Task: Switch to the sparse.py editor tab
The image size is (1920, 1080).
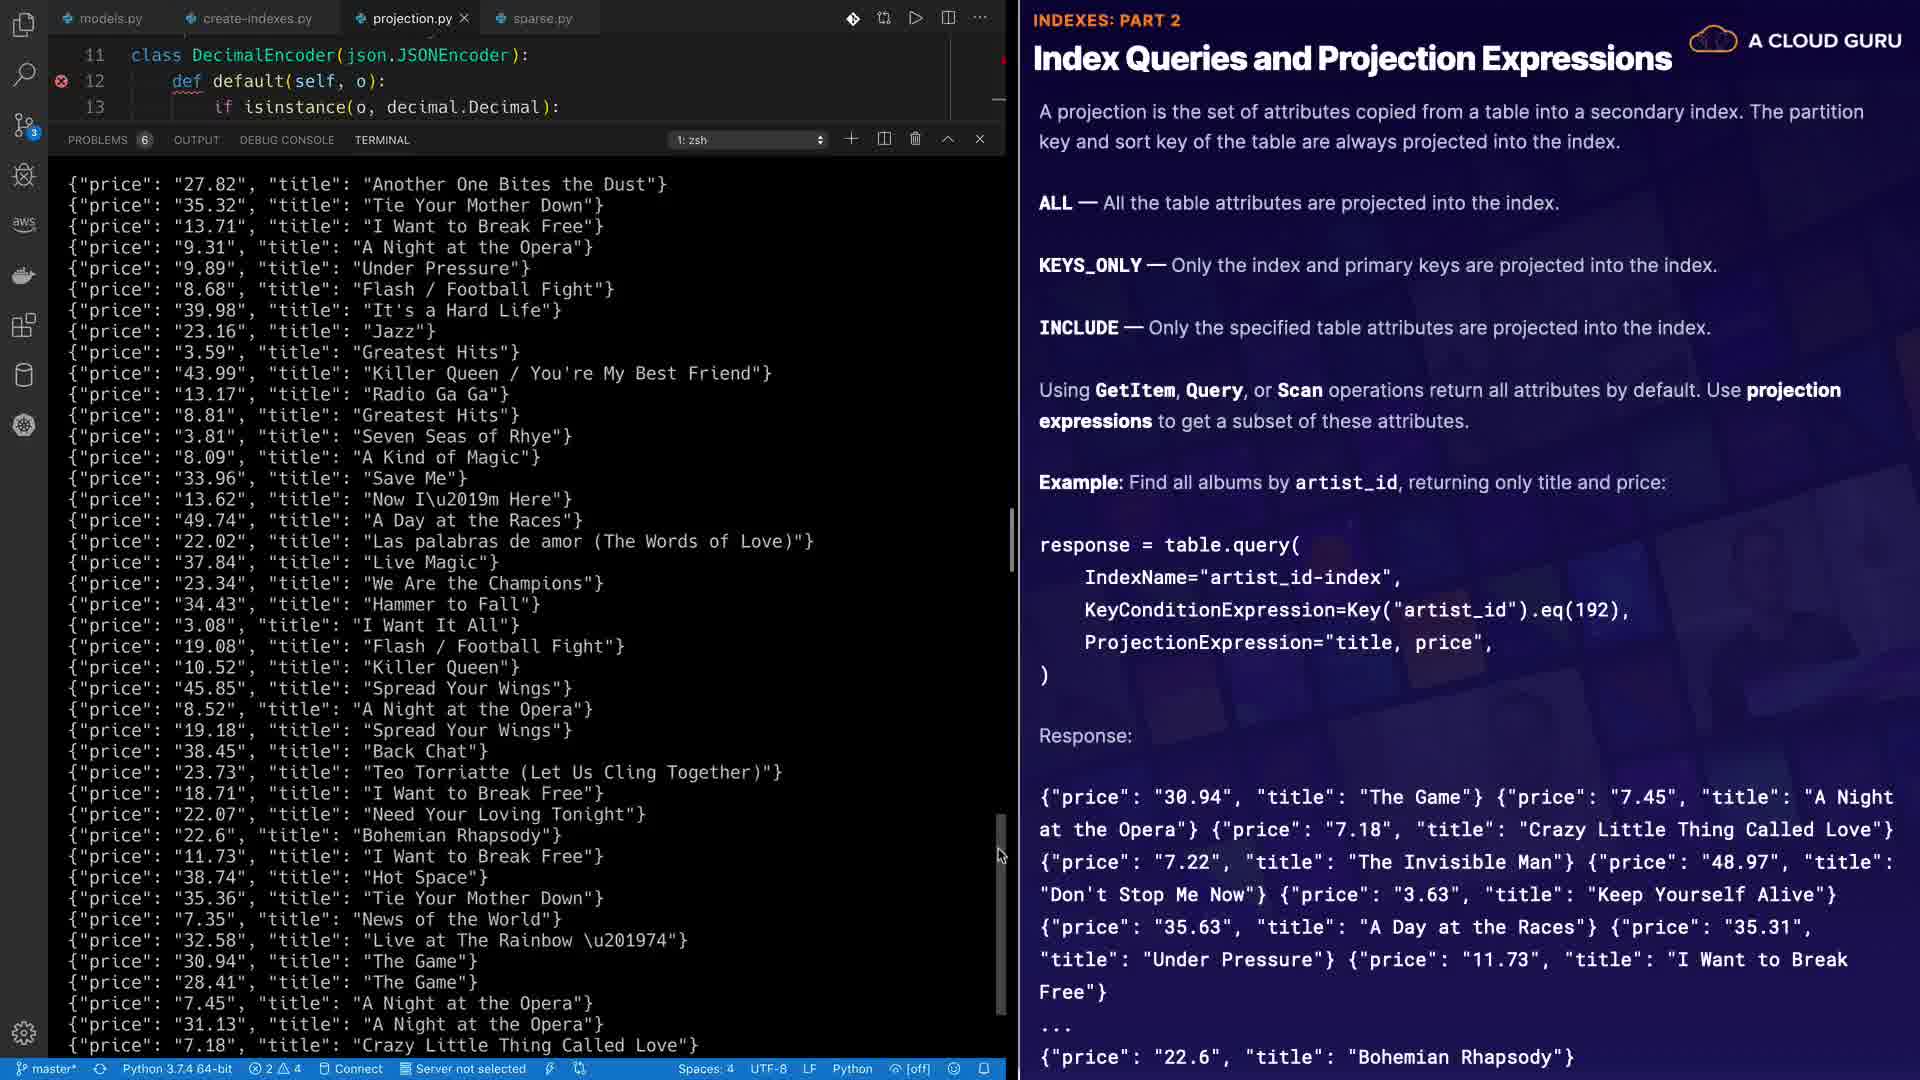Action: click(541, 18)
